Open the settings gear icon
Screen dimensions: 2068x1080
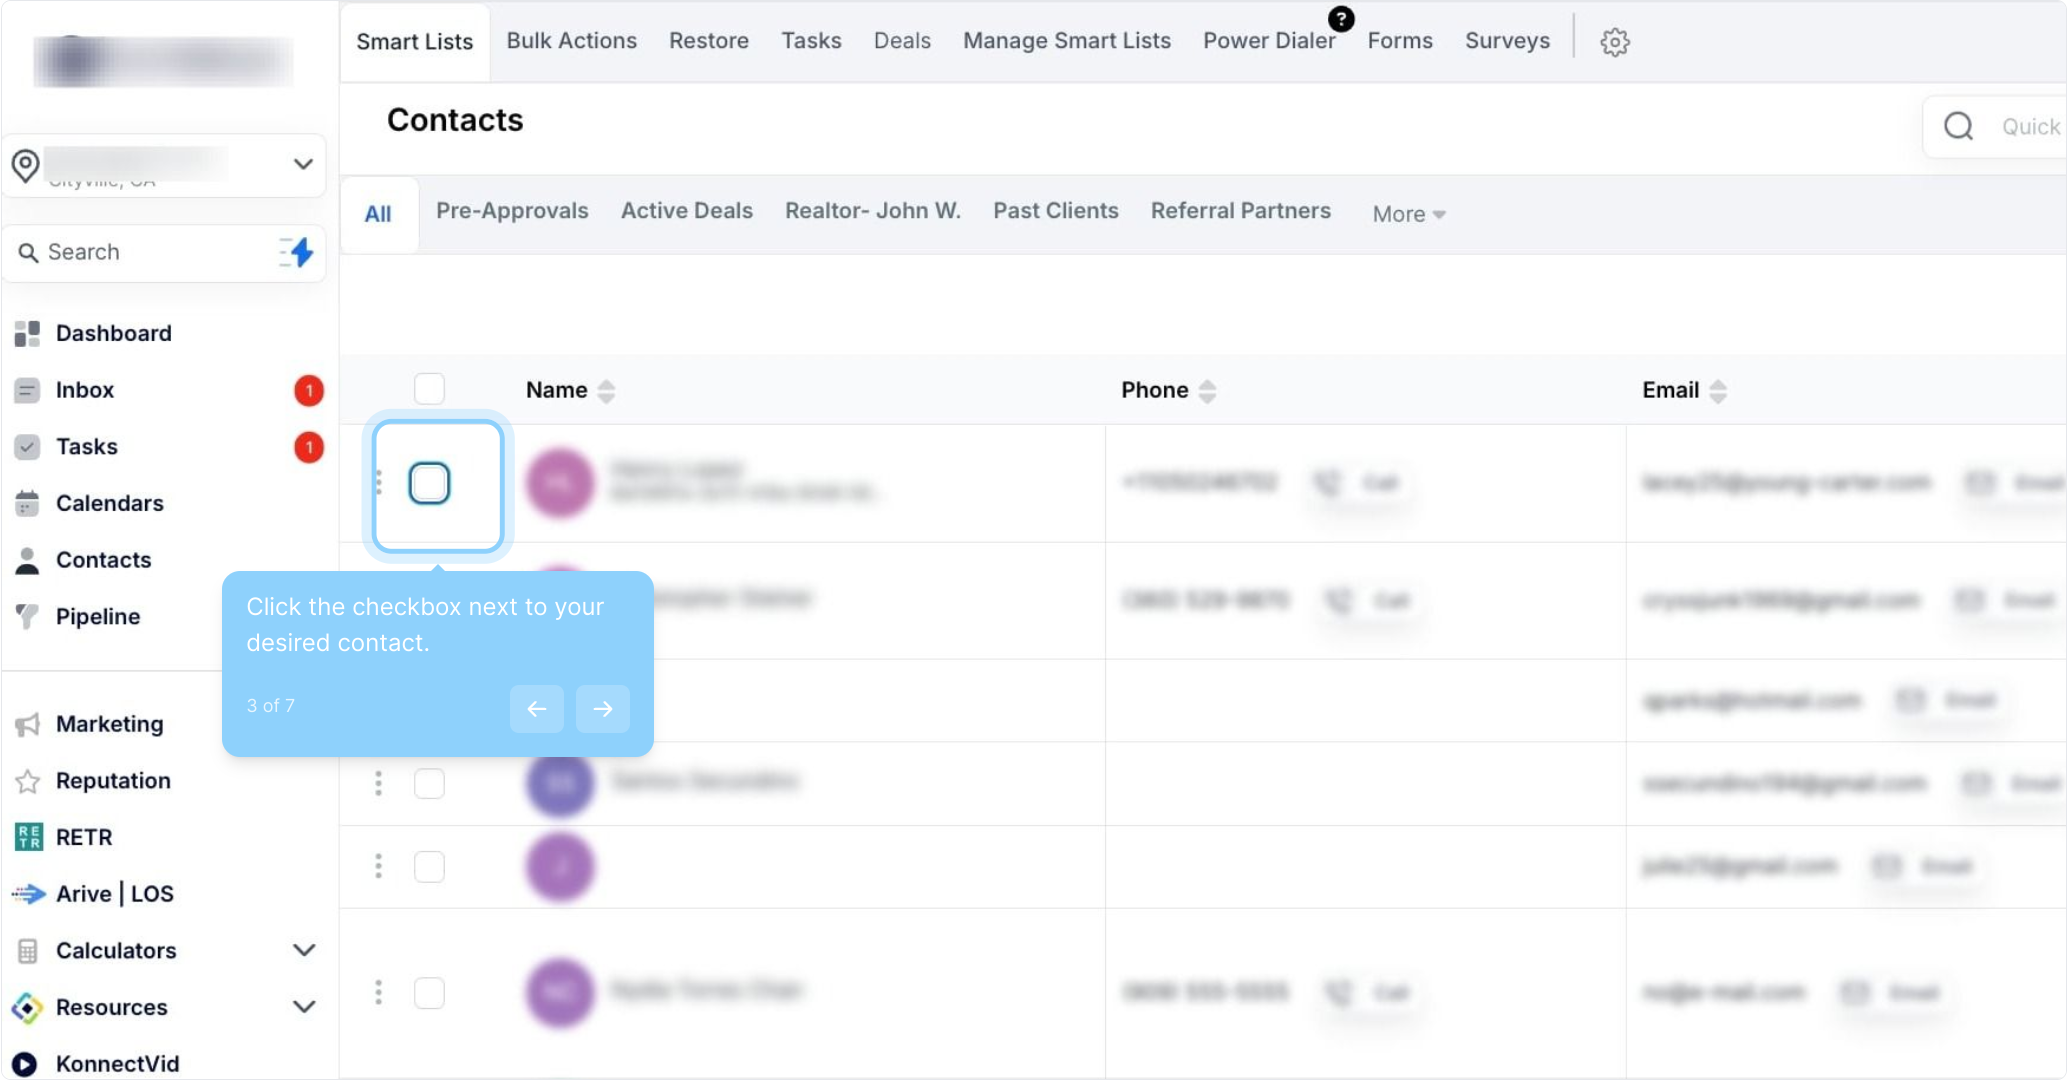click(x=1614, y=42)
